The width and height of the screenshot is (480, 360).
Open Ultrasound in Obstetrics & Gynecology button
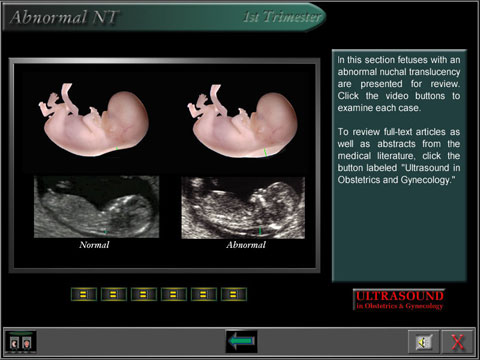click(399, 300)
